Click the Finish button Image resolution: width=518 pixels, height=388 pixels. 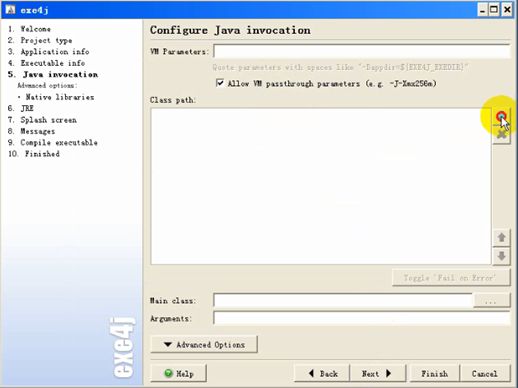(435, 373)
